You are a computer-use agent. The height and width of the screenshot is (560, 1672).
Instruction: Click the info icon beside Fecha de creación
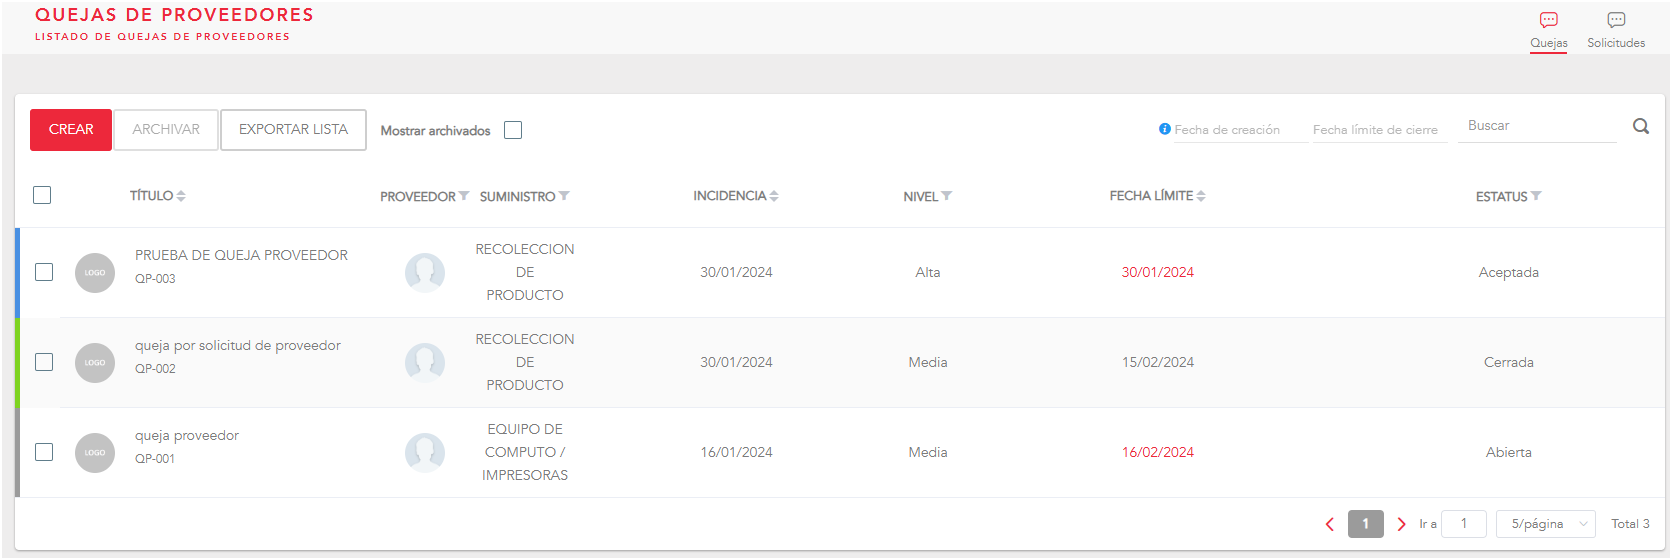coord(1164,129)
